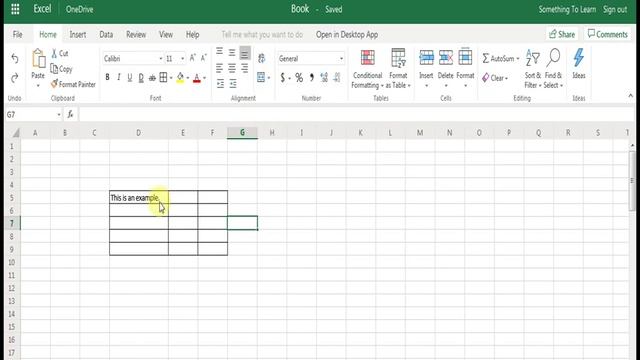640x360 pixels.
Task: Copy the selected cell
Action: click(61, 69)
